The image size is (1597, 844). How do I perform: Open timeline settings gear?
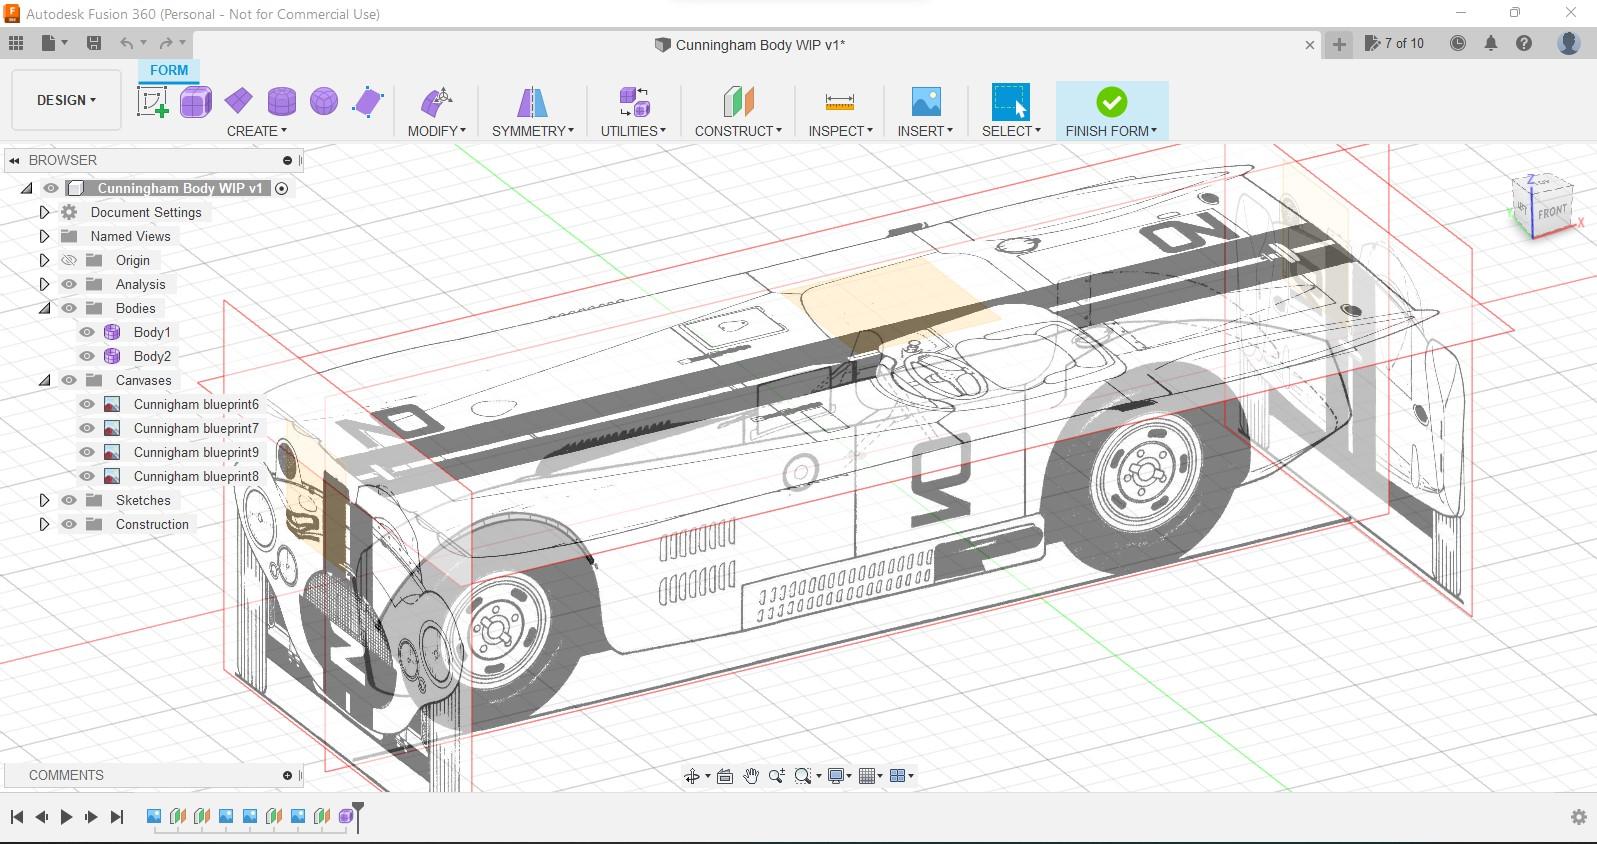(1579, 817)
